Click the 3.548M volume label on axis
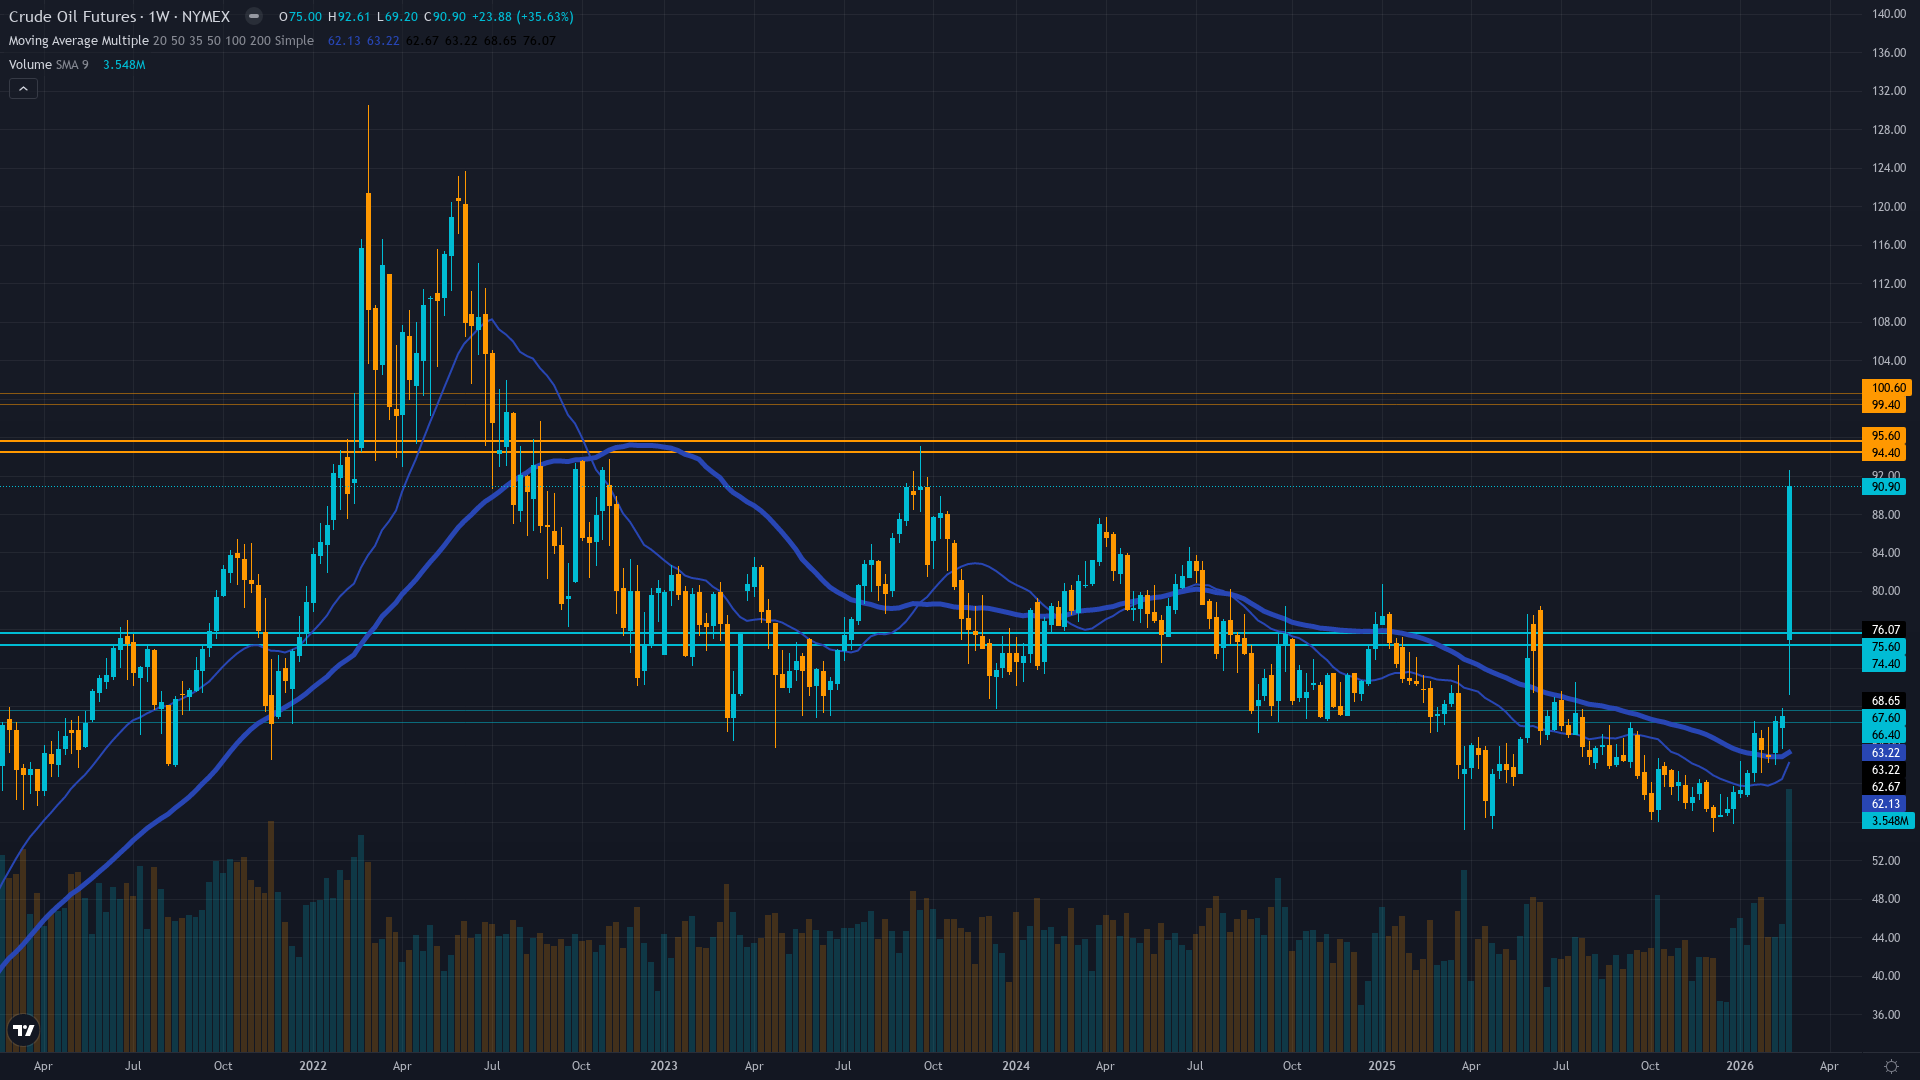This screenshot has width=1920, height=1080. (1888, 821)
